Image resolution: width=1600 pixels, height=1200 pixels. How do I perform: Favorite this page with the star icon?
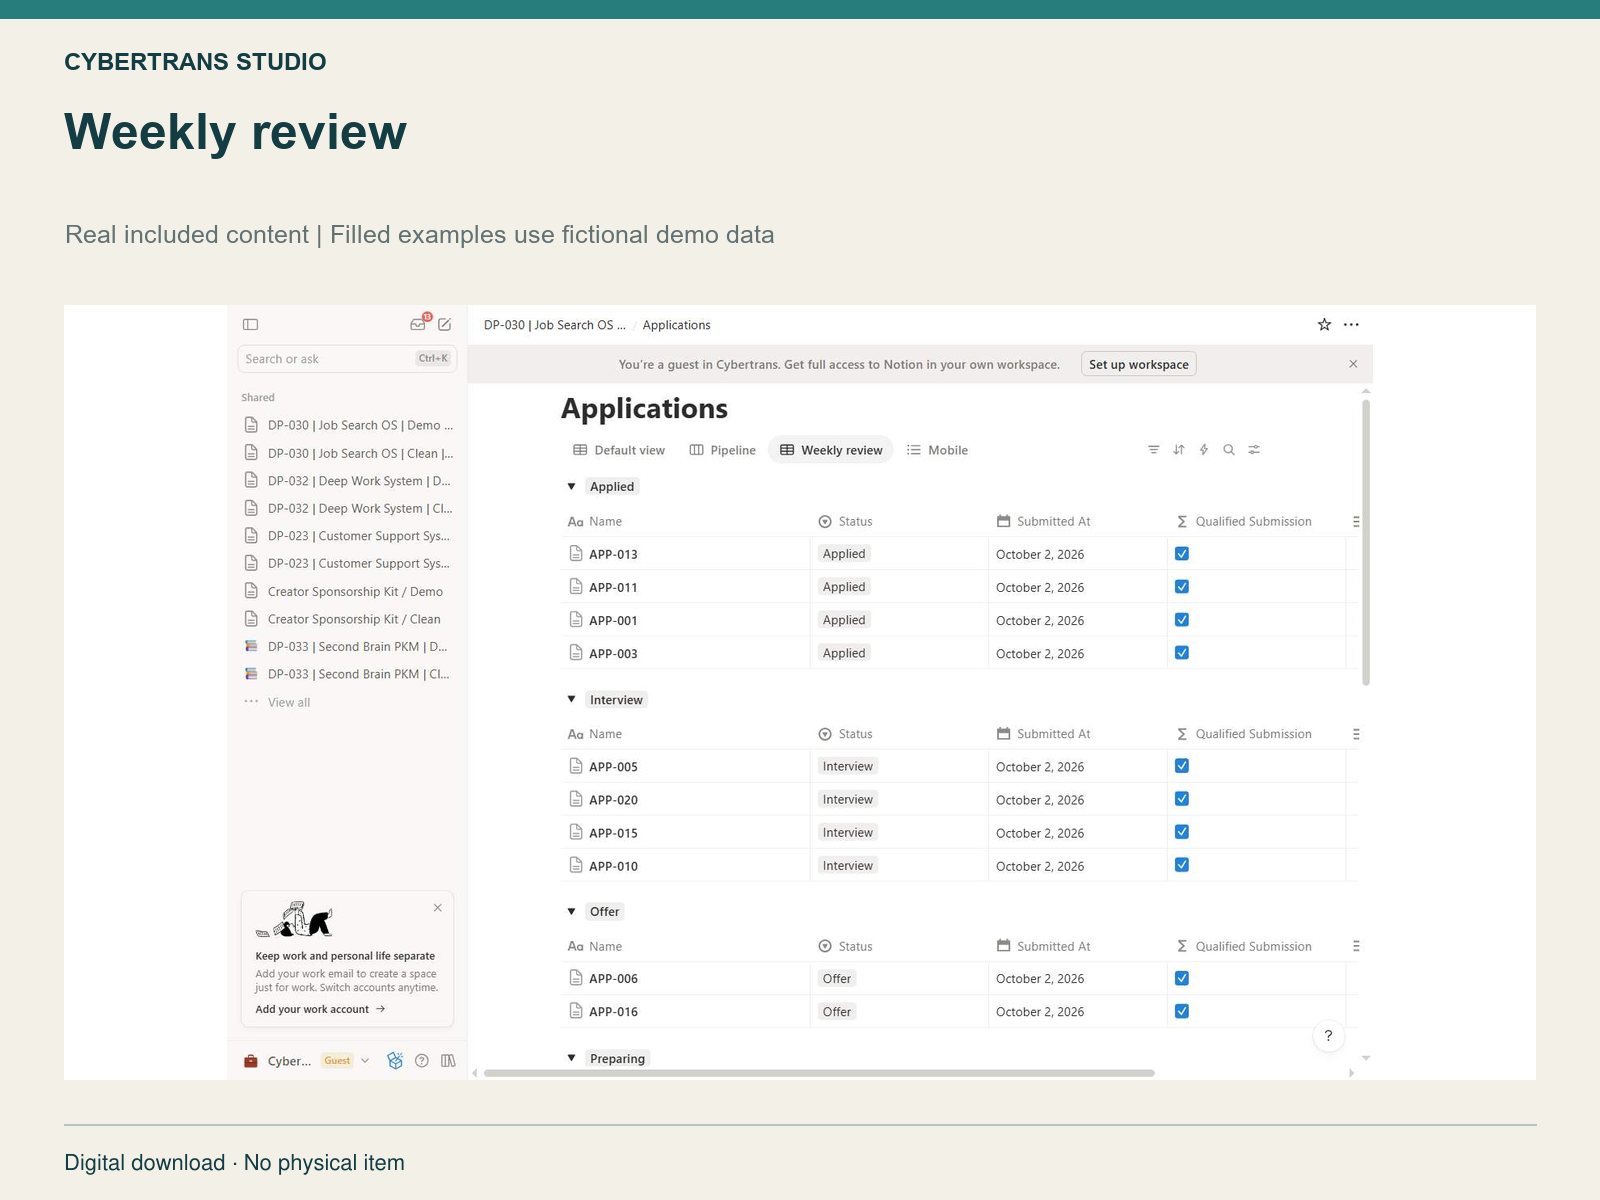[x=1324, y=325]
